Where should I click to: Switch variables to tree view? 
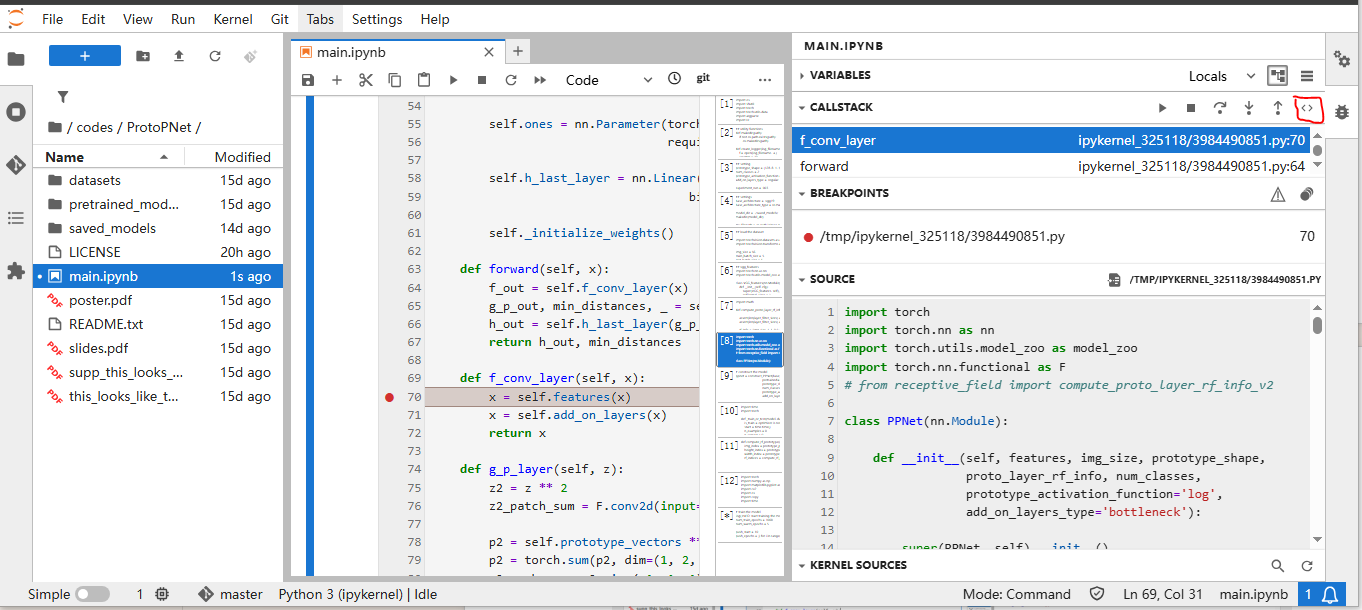pyautogui.click(x=1276, y=76)
